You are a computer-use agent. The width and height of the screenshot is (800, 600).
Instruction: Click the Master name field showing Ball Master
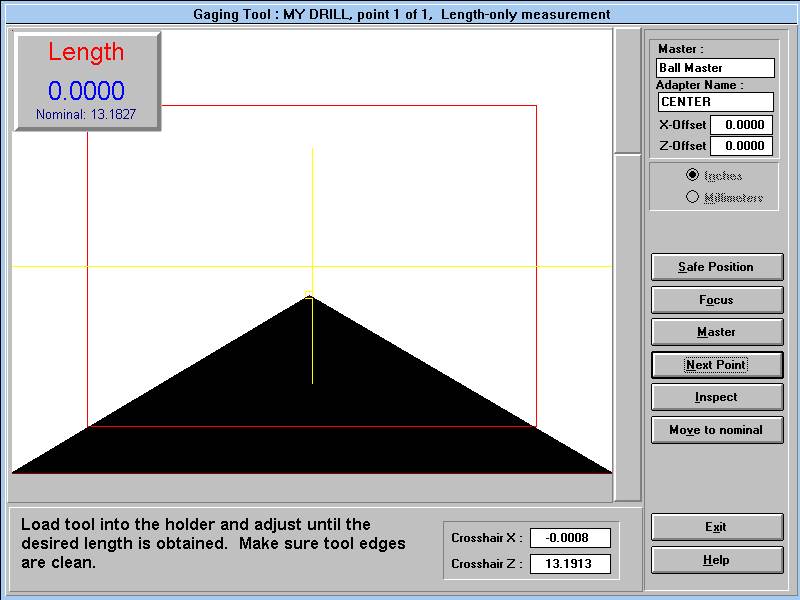715,68
